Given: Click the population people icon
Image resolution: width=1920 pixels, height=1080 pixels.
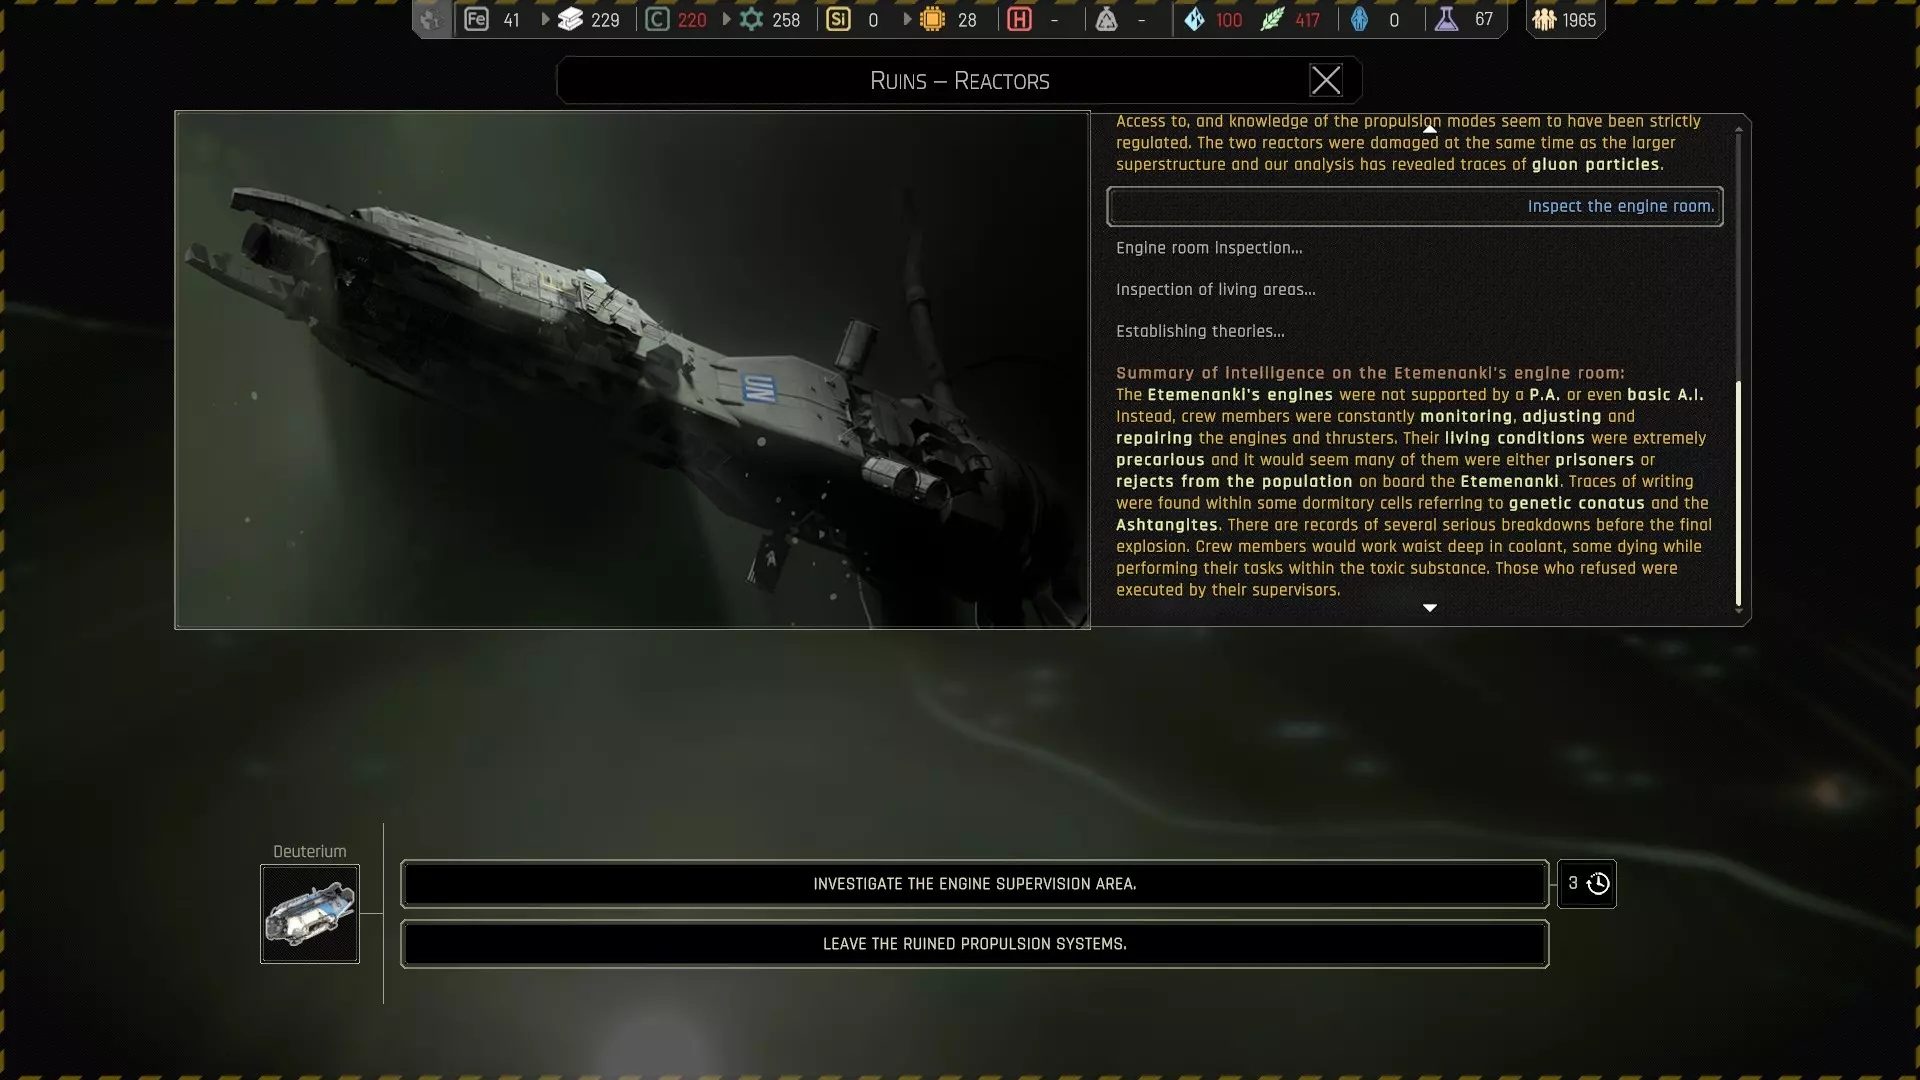Looking at the screenshot, I should [x=1544, y=19].
